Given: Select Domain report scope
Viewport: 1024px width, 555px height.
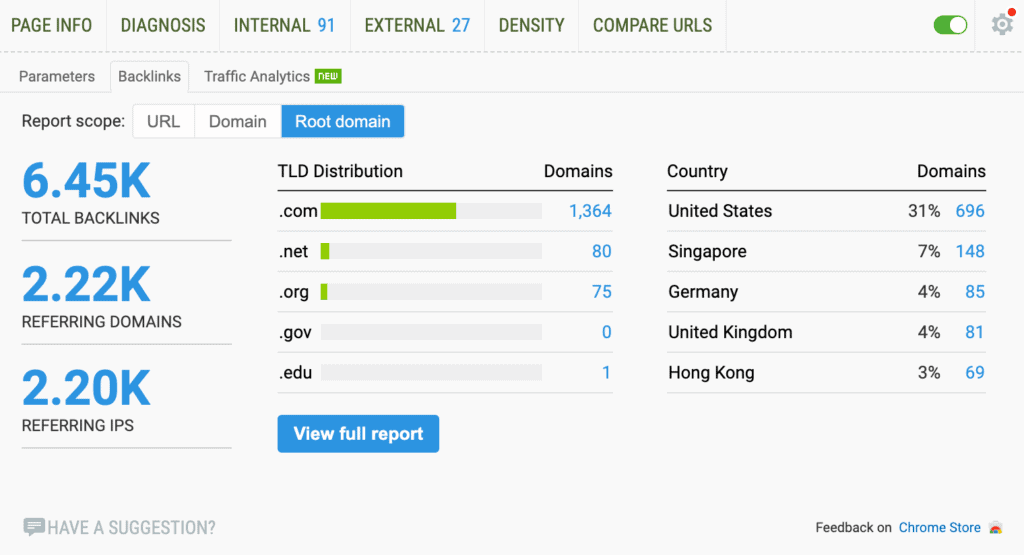Looking at the screenshot, I should (x=237, y=122).
